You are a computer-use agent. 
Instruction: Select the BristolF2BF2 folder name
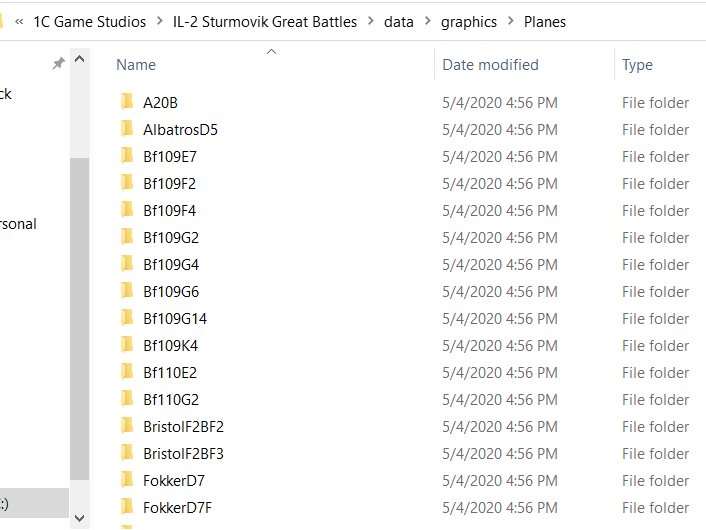[x=183, y=427]
